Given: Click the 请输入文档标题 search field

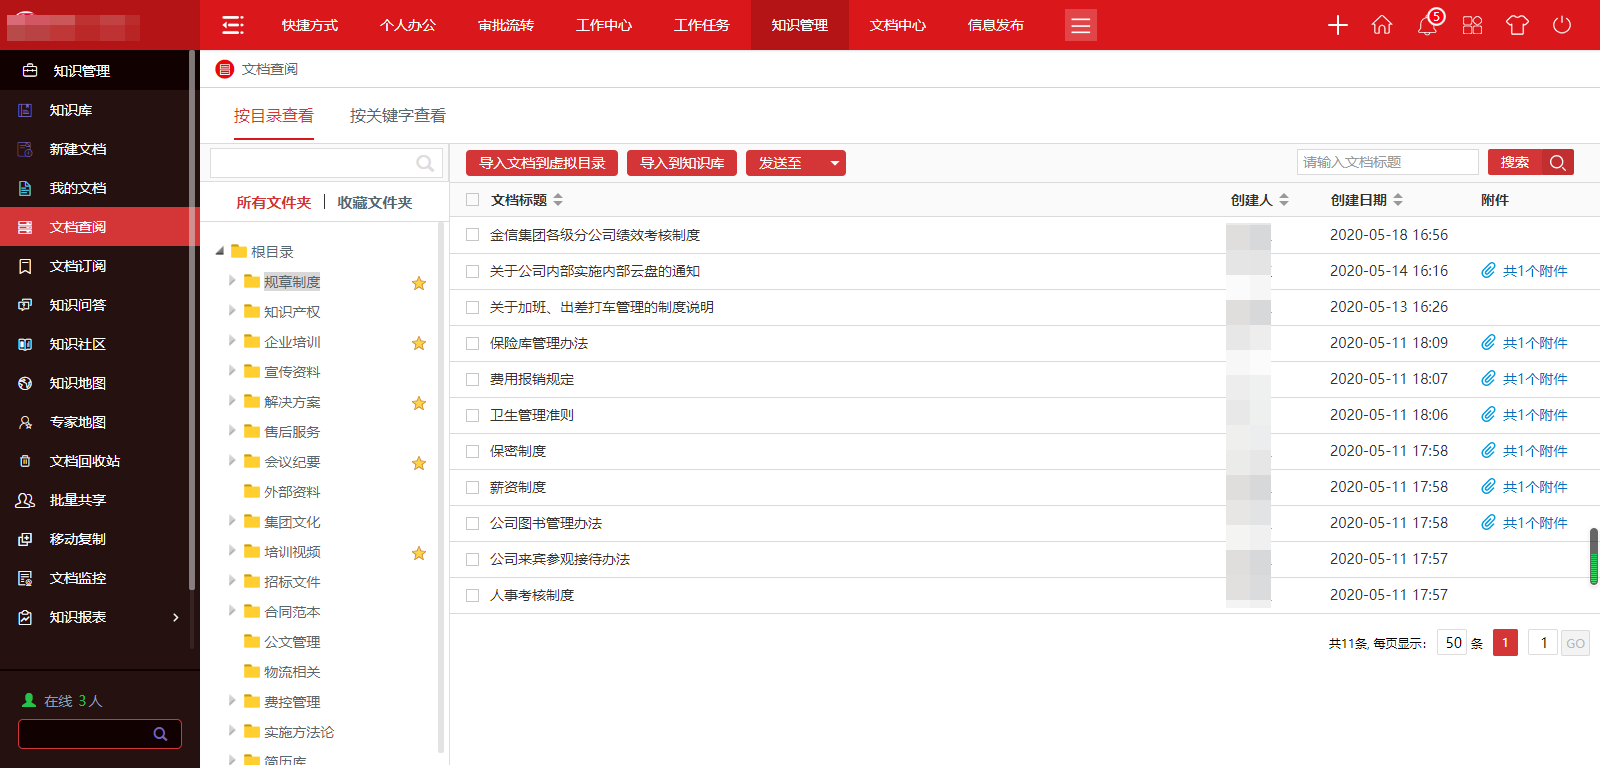Looking at the screenshot, I should coord(1388,162).
